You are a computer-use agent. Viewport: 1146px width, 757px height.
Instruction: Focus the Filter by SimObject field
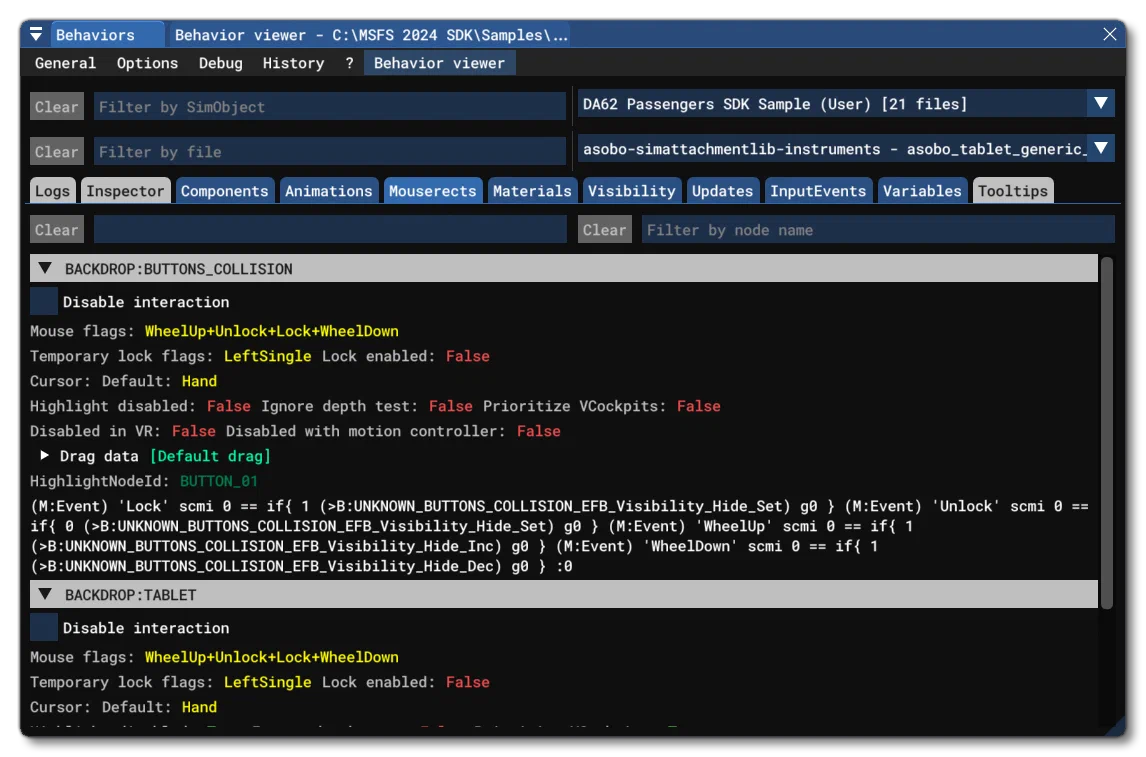click(x=330, y=107)
